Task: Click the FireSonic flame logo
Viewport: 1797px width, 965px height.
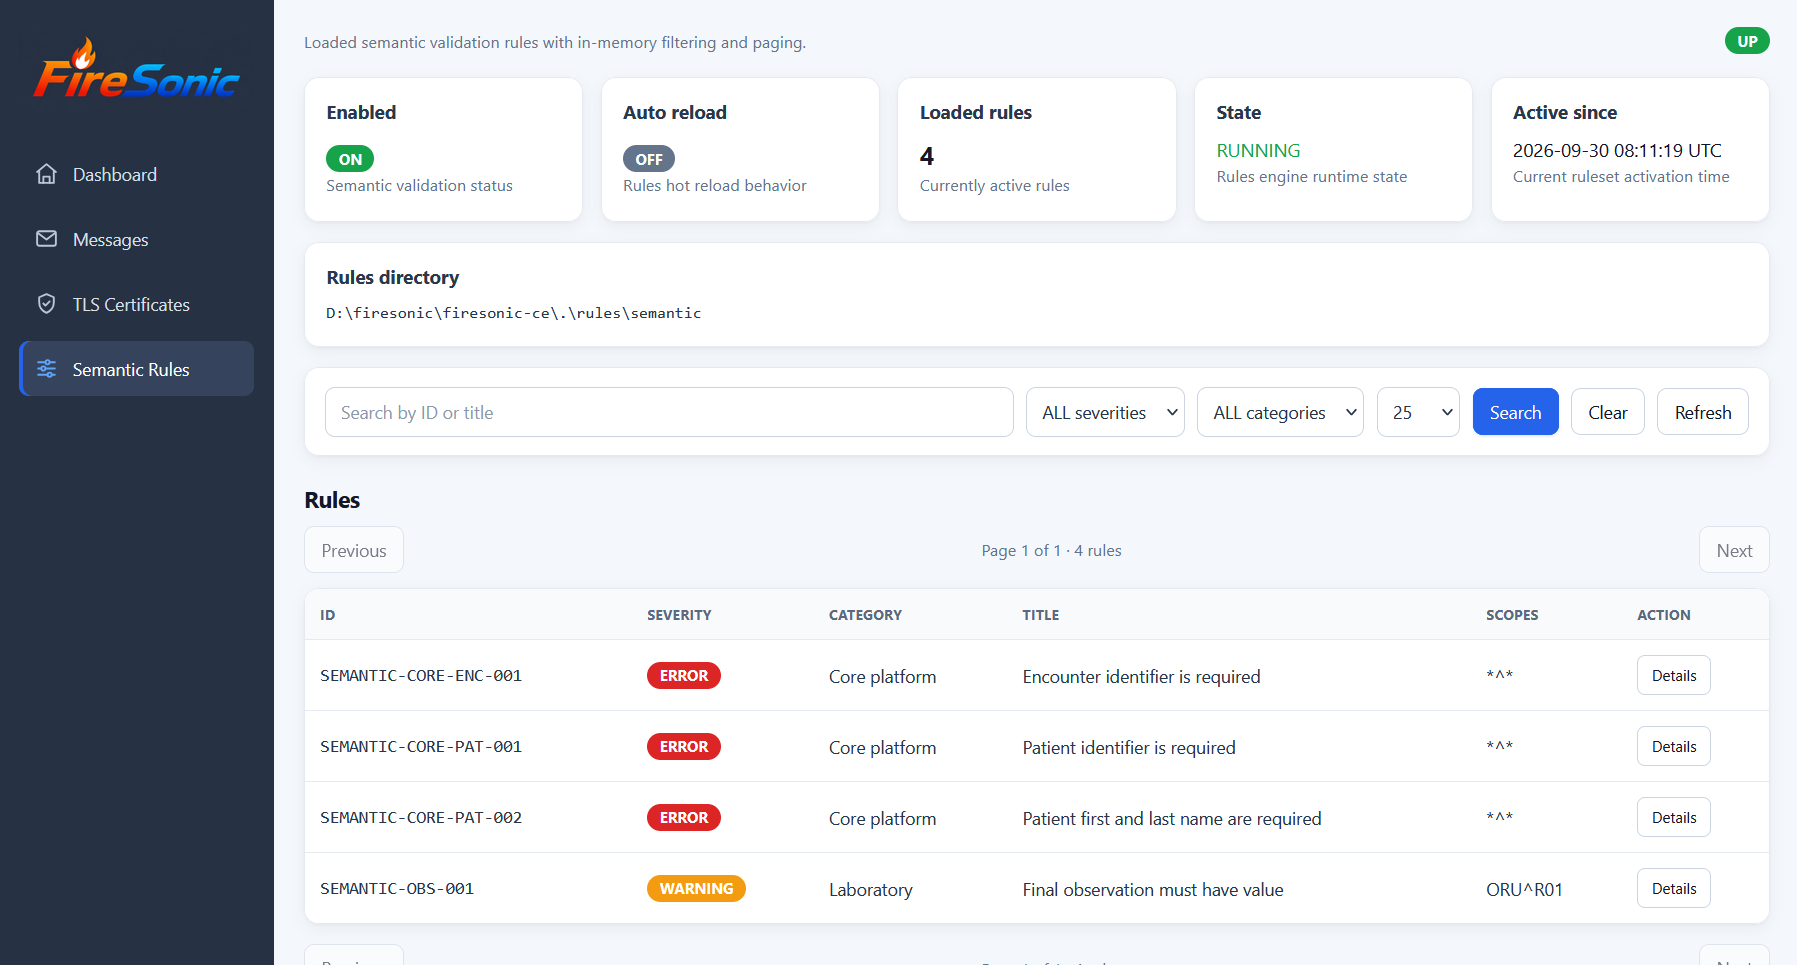Action: (136, 70)
